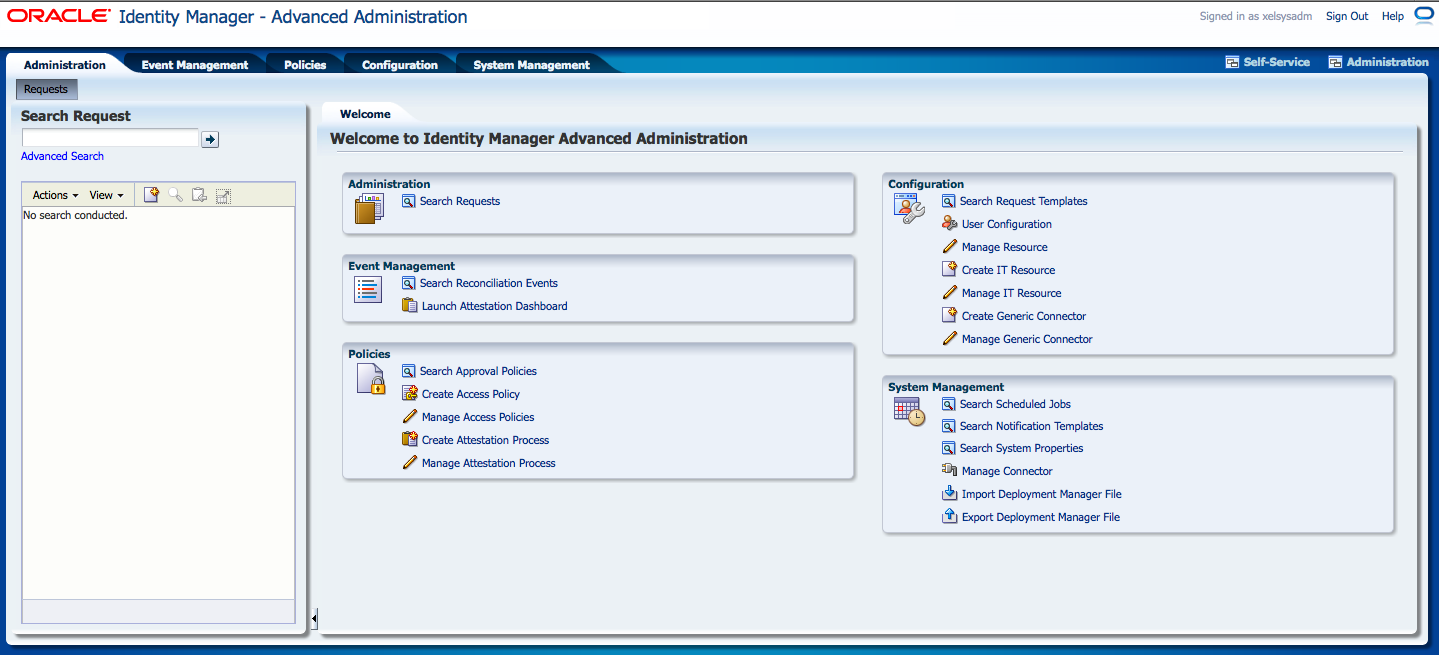1439x655 pixels.
Task: Select the System Management tab
Action: click(531, 65)
